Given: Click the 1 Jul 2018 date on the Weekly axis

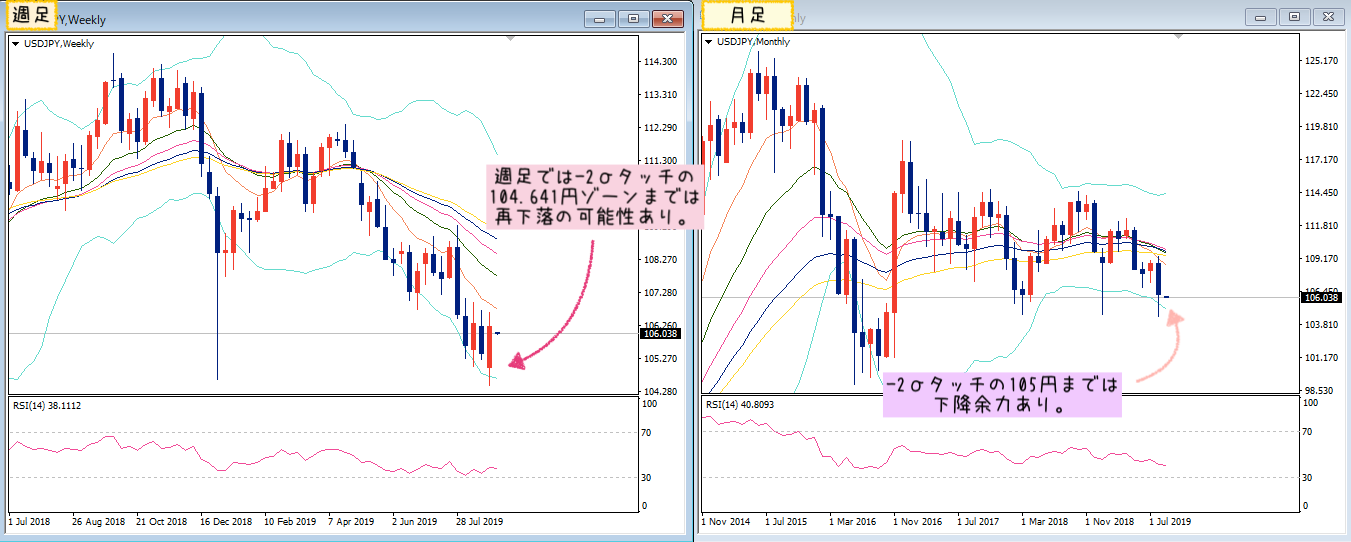Looking at the screenshot, I should 28,522.
